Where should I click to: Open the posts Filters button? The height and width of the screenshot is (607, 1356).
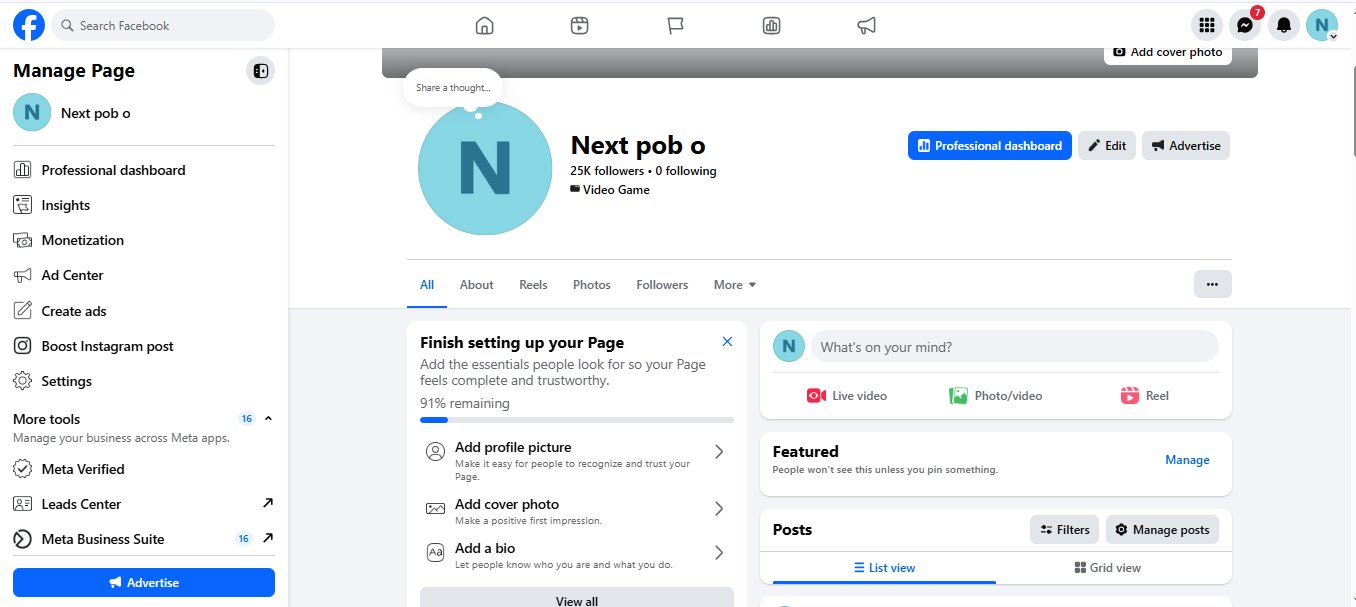1065,530
